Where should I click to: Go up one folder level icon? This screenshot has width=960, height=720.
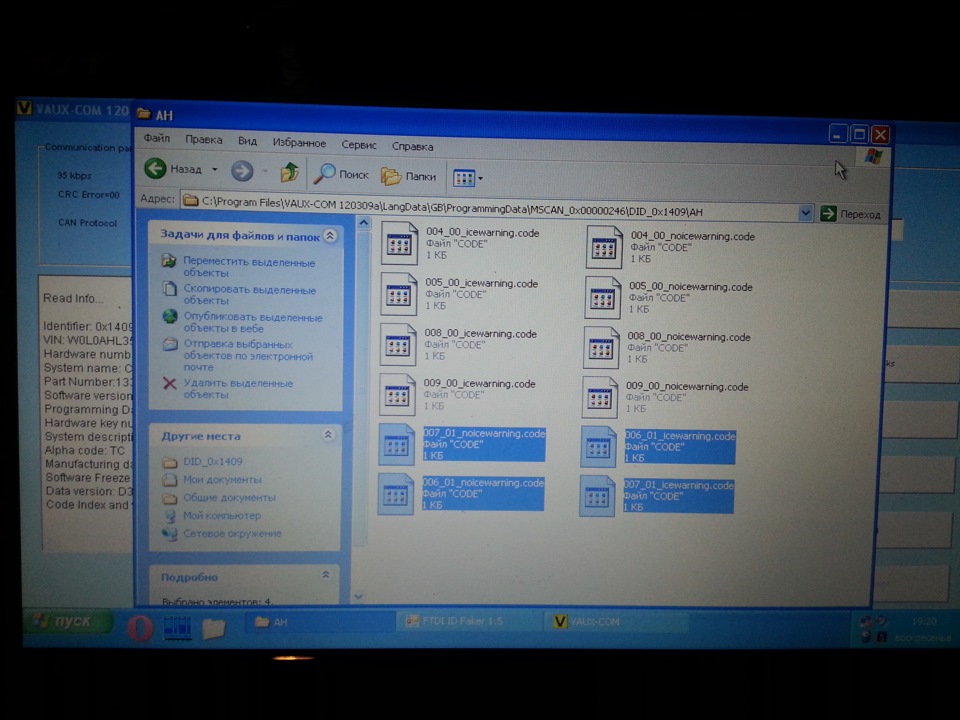tap(289, 173)
